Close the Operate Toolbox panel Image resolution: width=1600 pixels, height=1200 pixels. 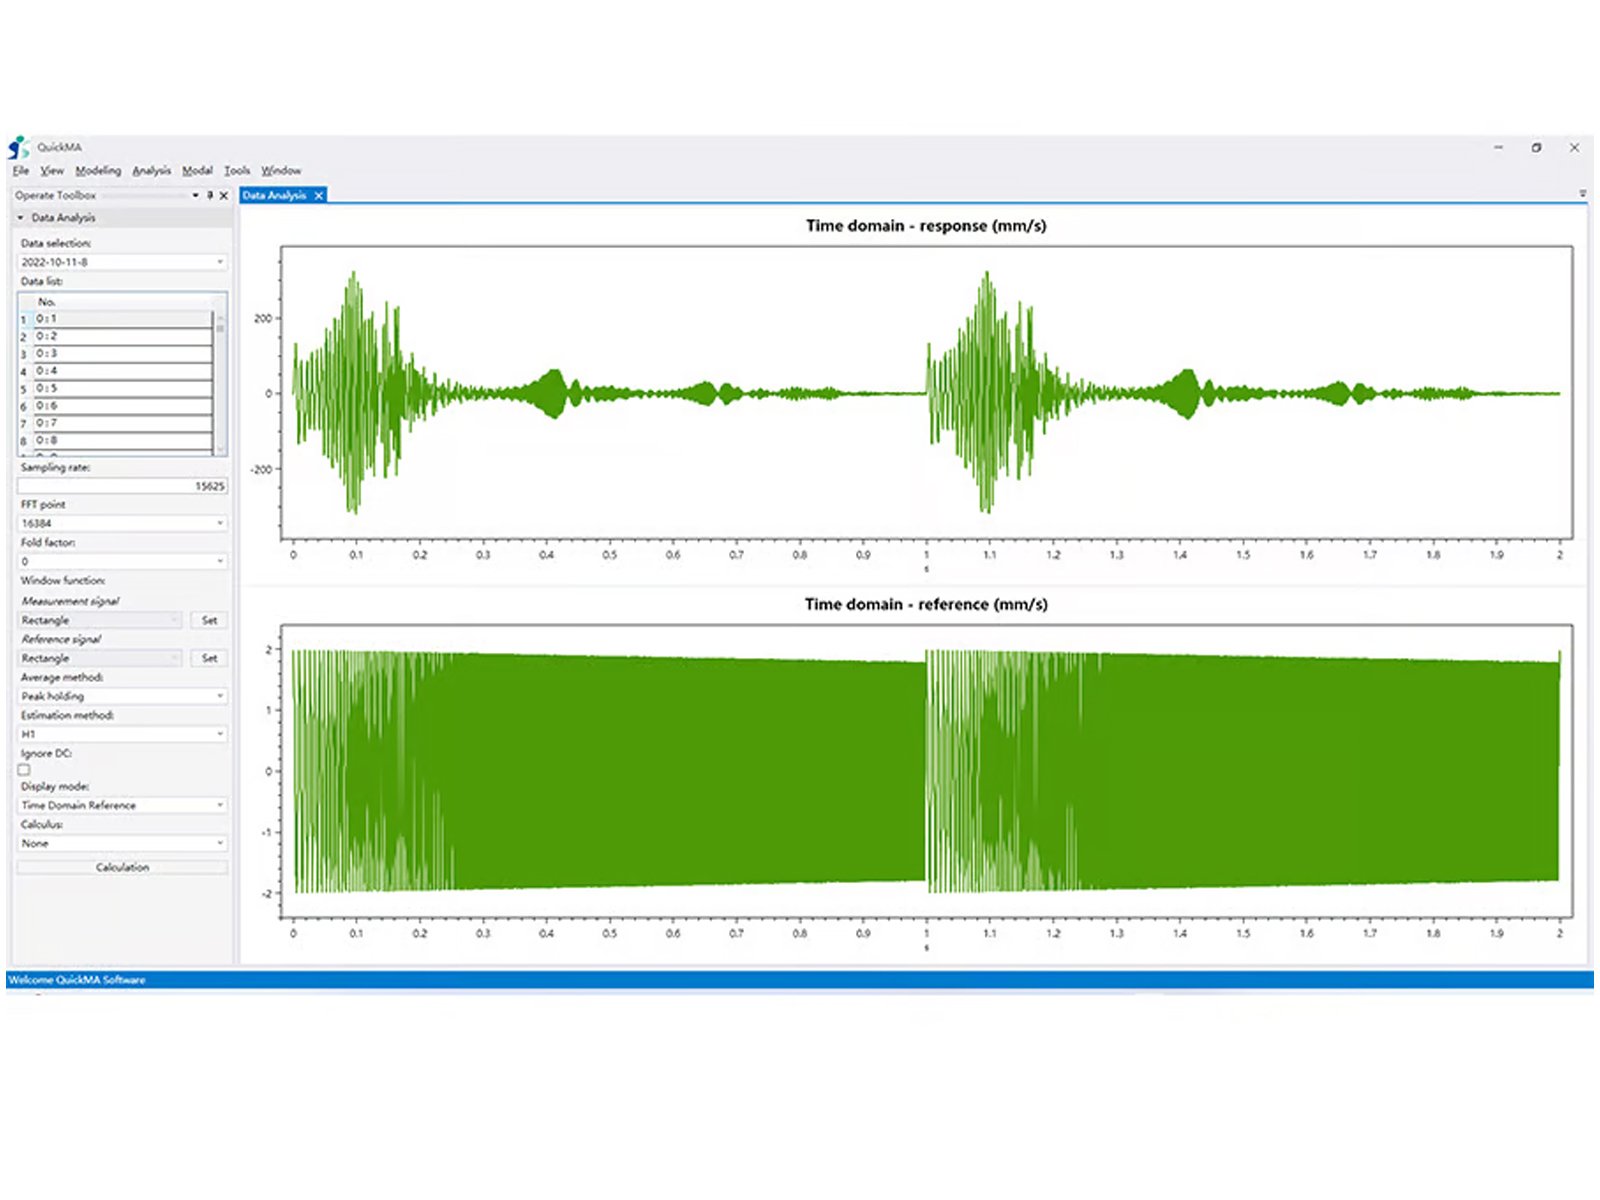tap(224, 196)
